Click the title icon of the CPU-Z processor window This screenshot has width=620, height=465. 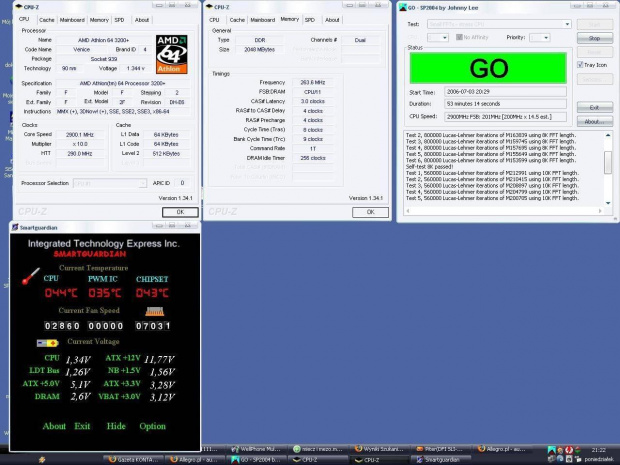pyautogui.click(x=18, y=7)
